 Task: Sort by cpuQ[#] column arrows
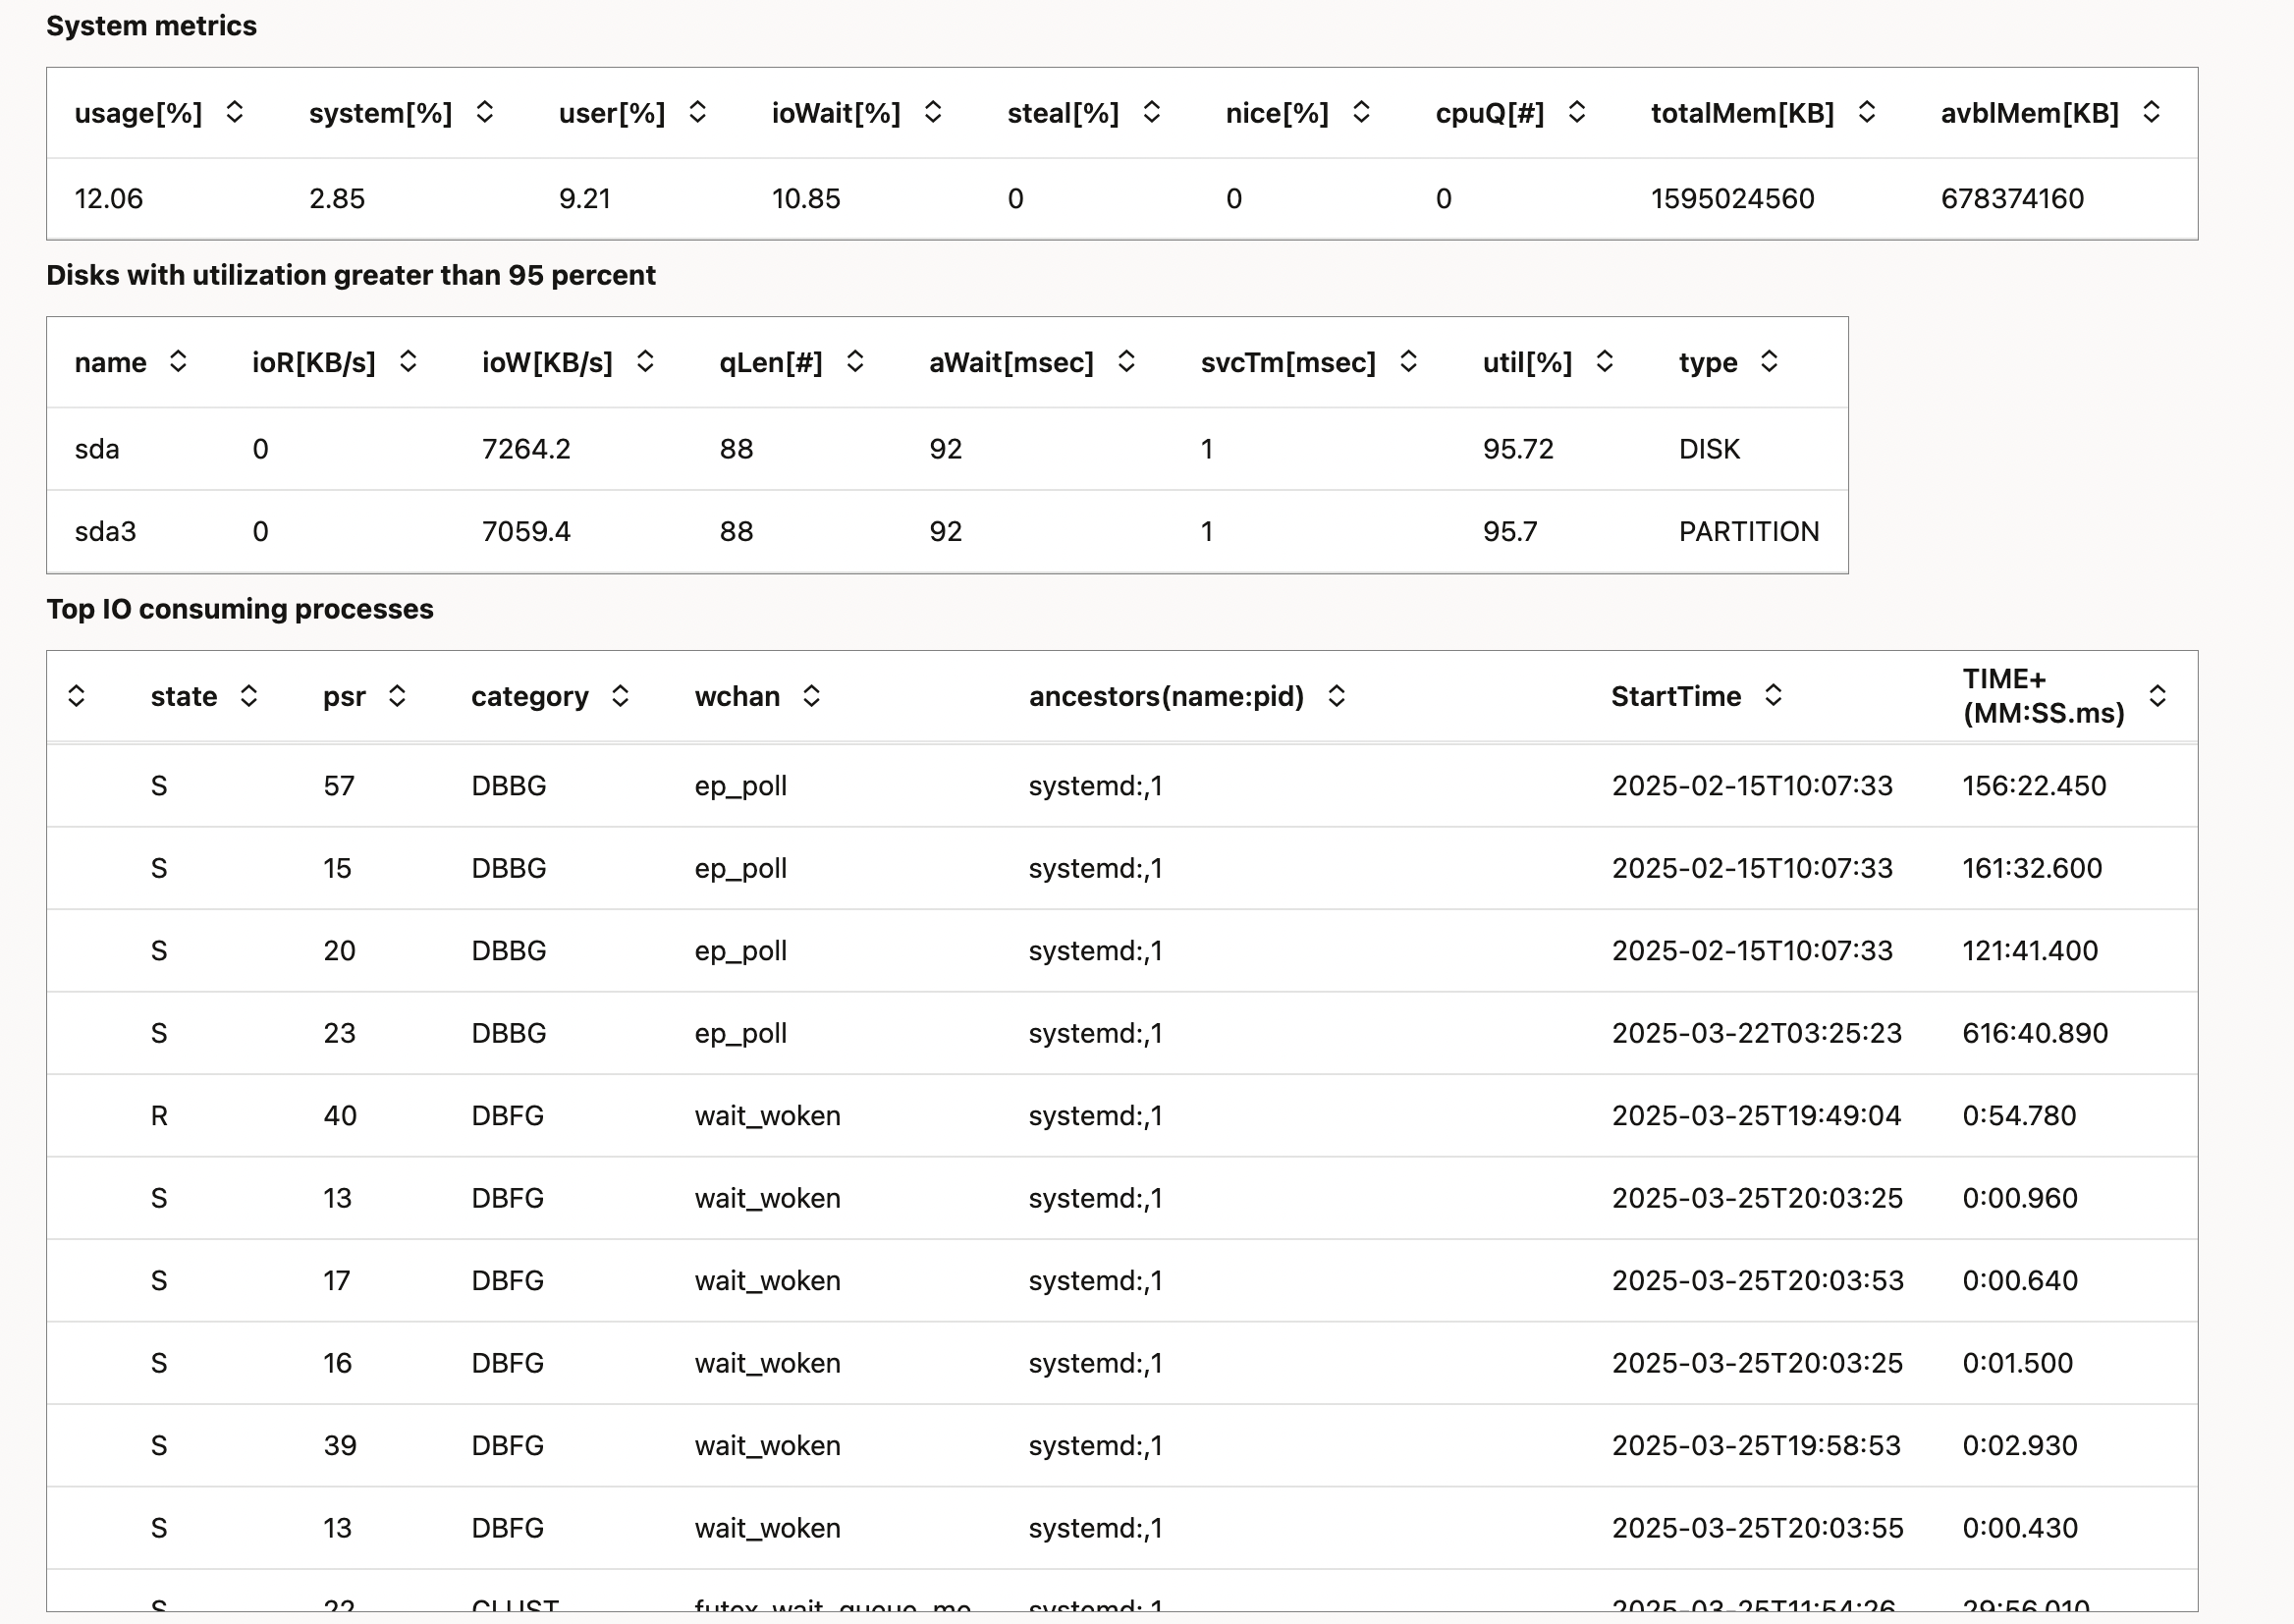1576,112
